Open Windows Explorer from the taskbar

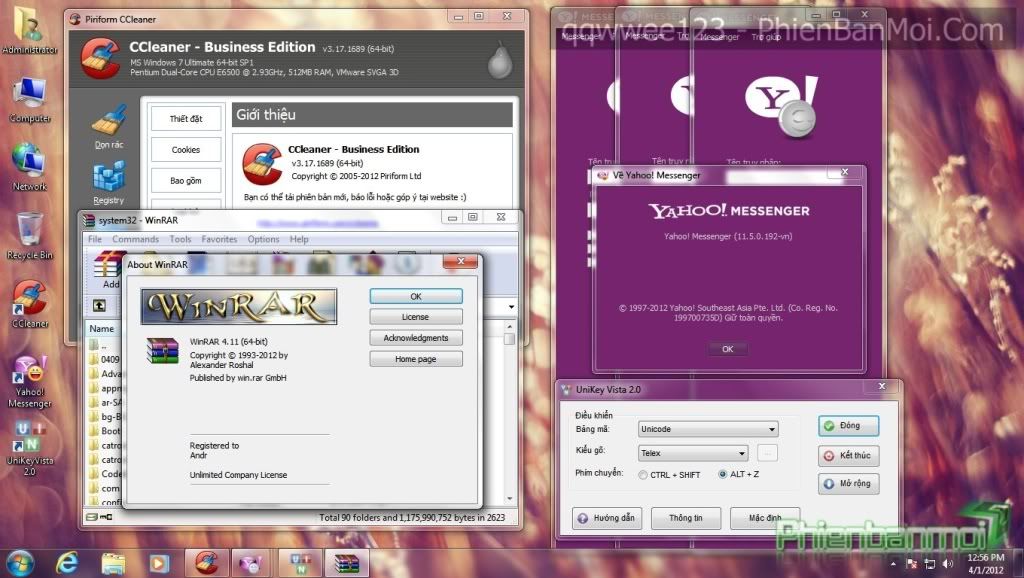click(x=113, y=563)
